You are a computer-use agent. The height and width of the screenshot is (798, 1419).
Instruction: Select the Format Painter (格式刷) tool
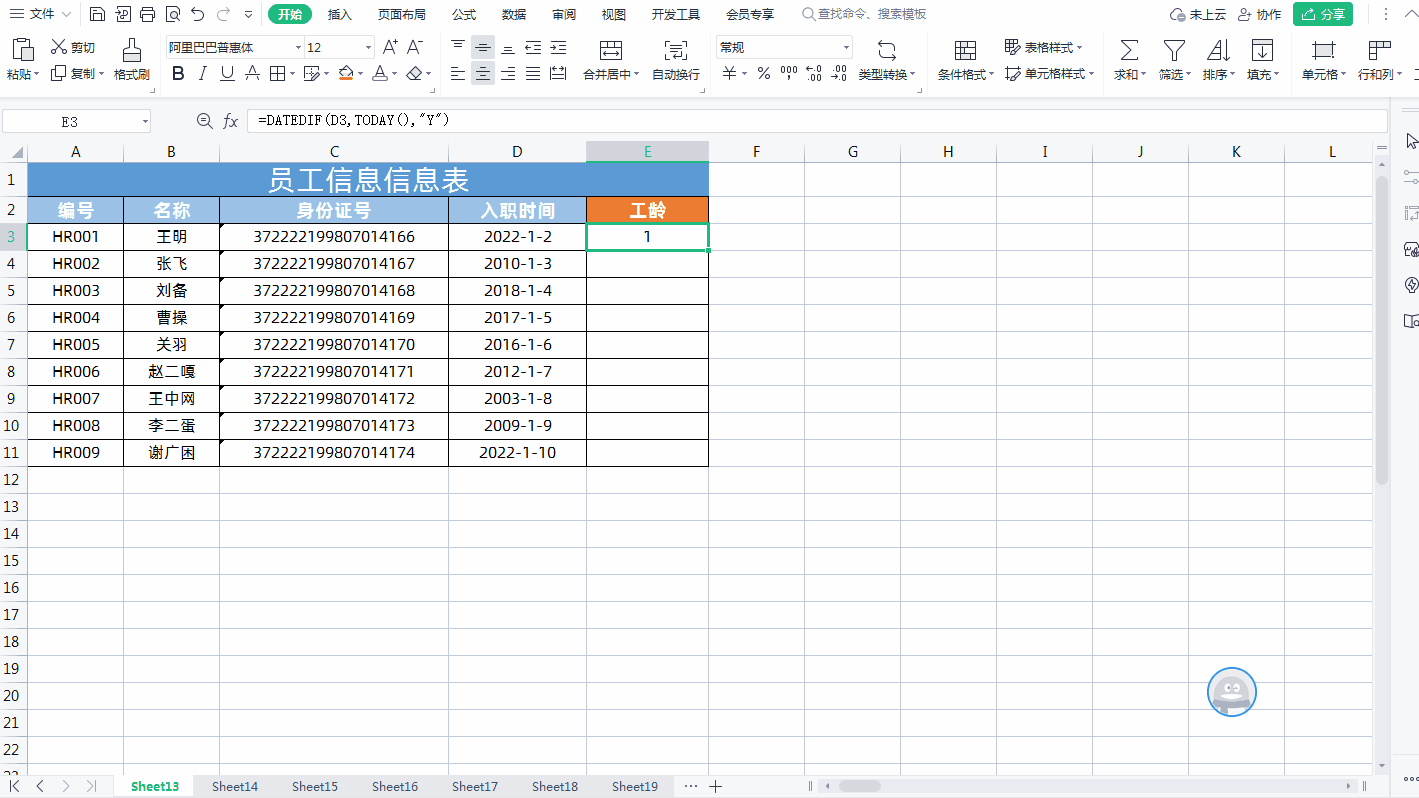pos(131,60)
